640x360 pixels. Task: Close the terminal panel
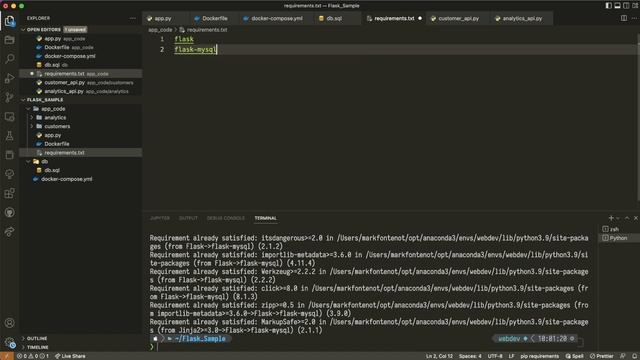636,218
